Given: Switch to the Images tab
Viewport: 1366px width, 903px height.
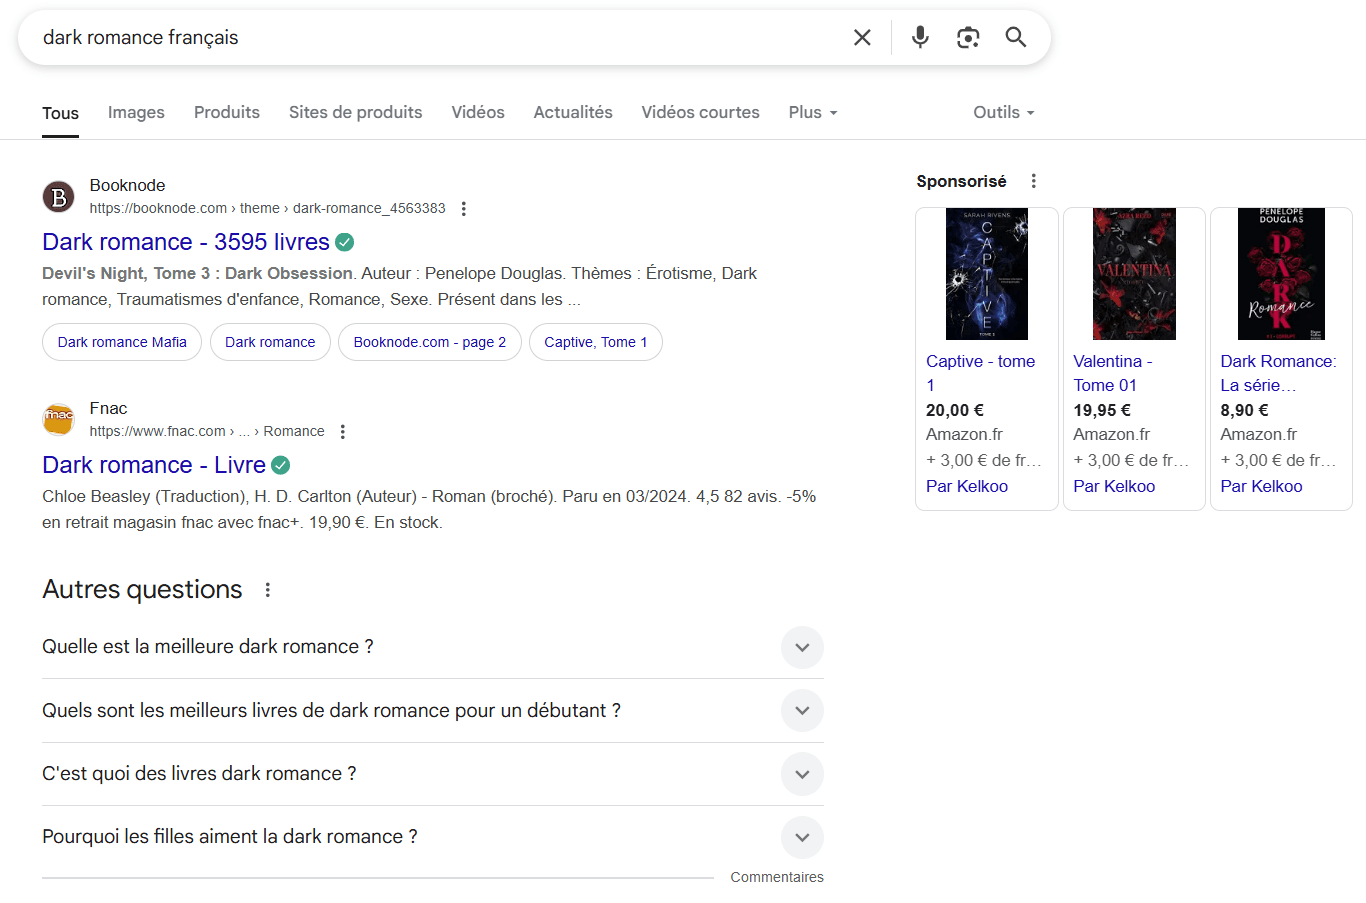Looking at the screenshot, I should click(136, 113).
